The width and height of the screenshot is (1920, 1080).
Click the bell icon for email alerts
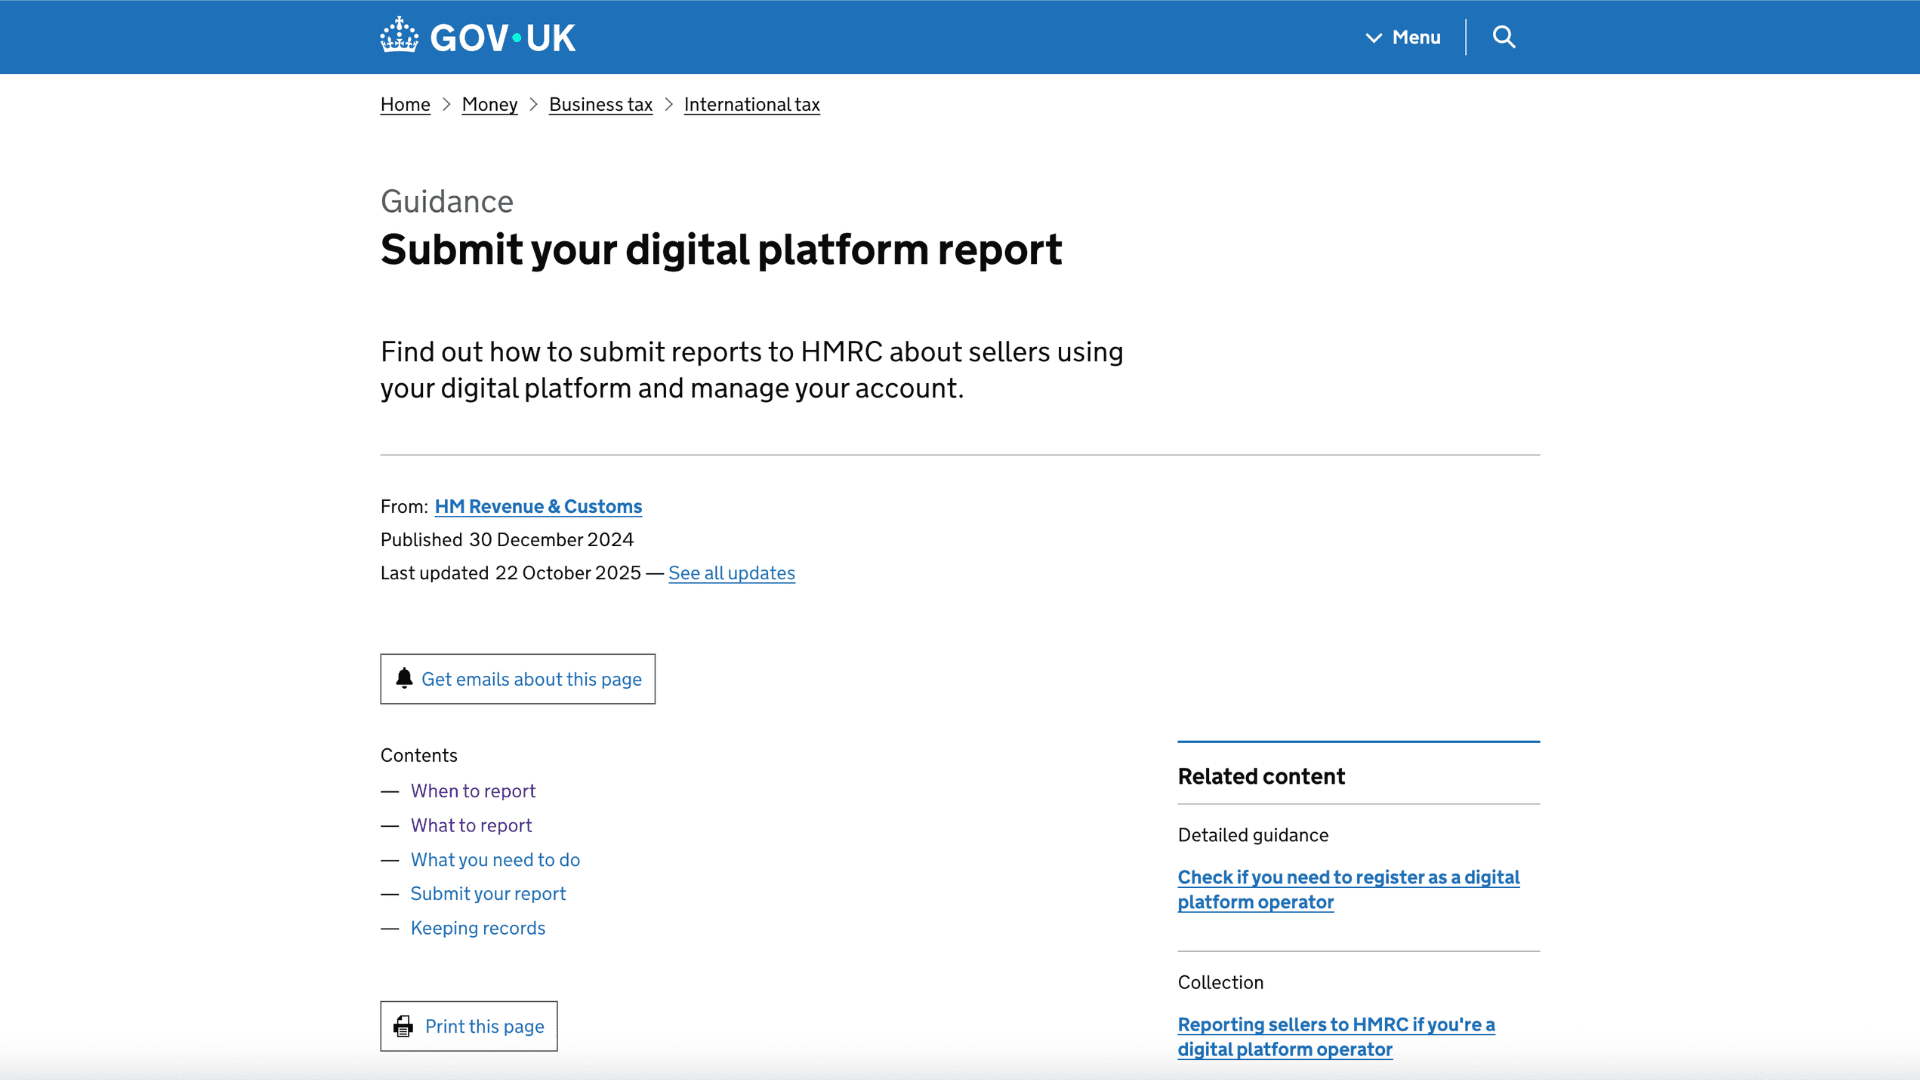(404, 678)
